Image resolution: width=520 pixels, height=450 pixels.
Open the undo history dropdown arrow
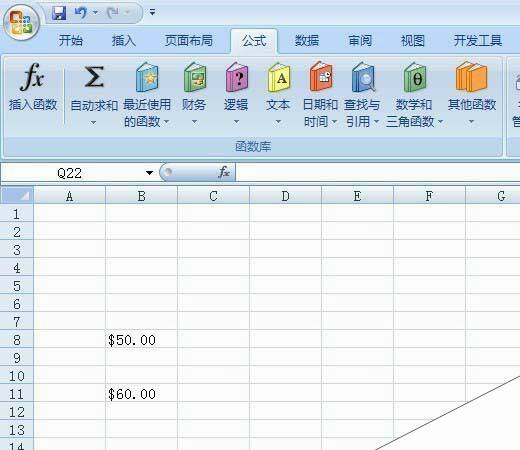95,13
